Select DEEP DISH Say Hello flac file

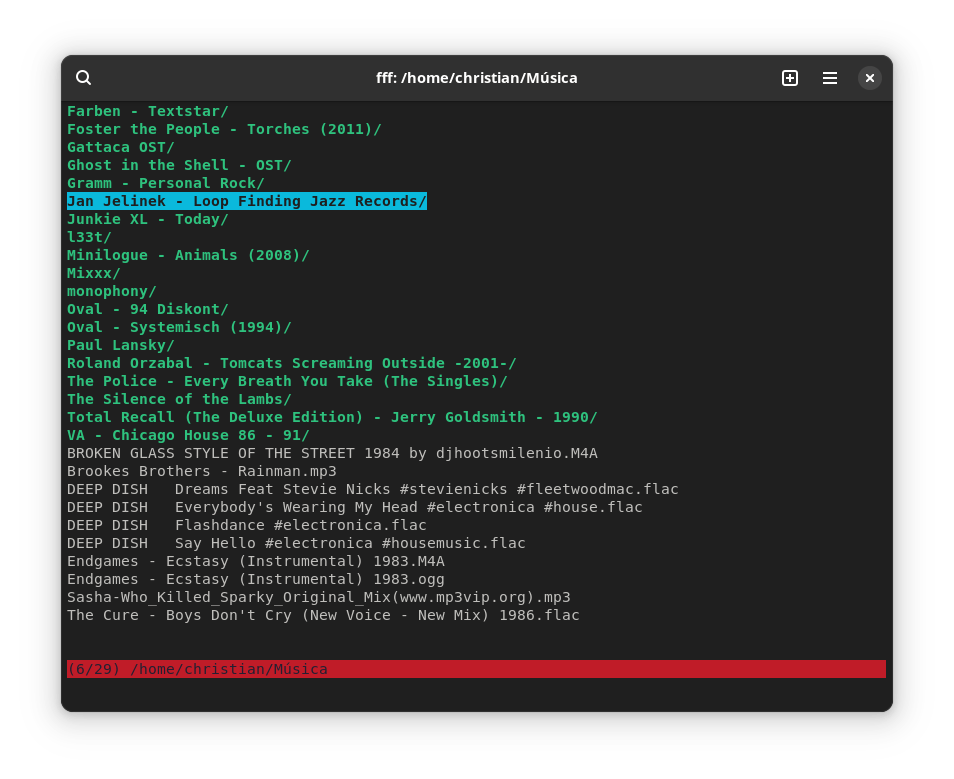coord(296,543)
